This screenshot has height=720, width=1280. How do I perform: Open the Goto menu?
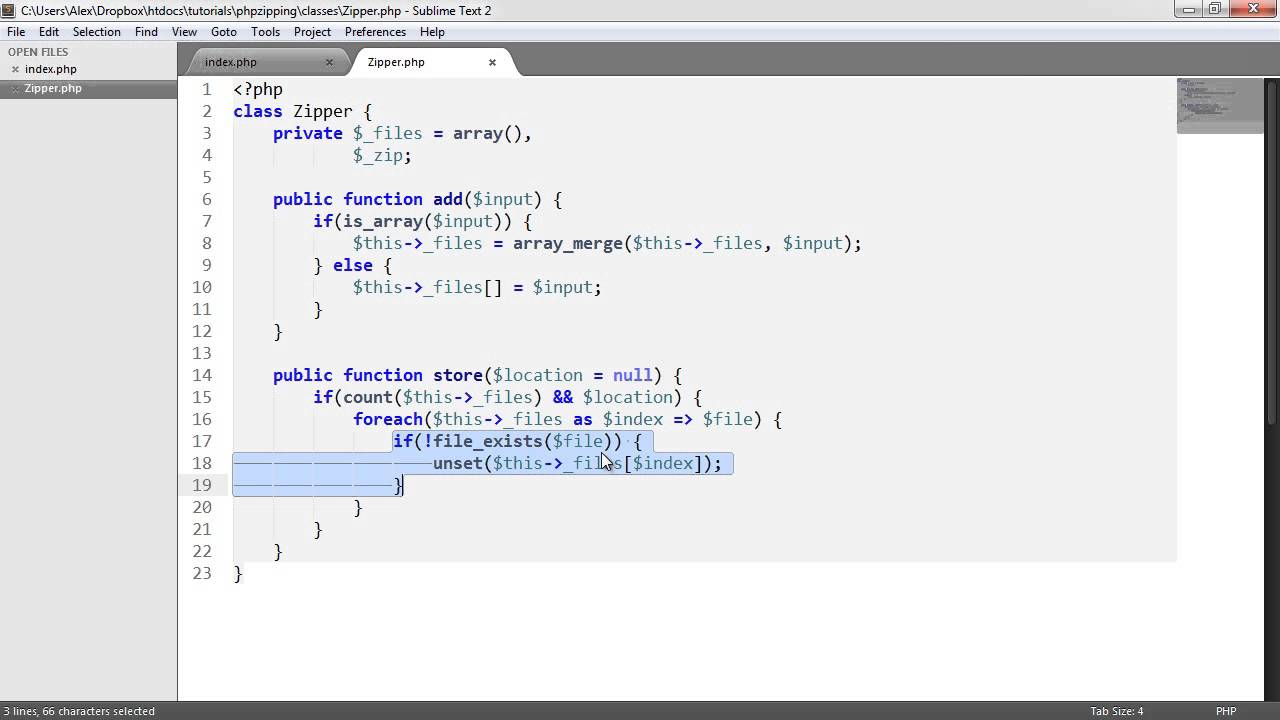click(x=224, y=32)
